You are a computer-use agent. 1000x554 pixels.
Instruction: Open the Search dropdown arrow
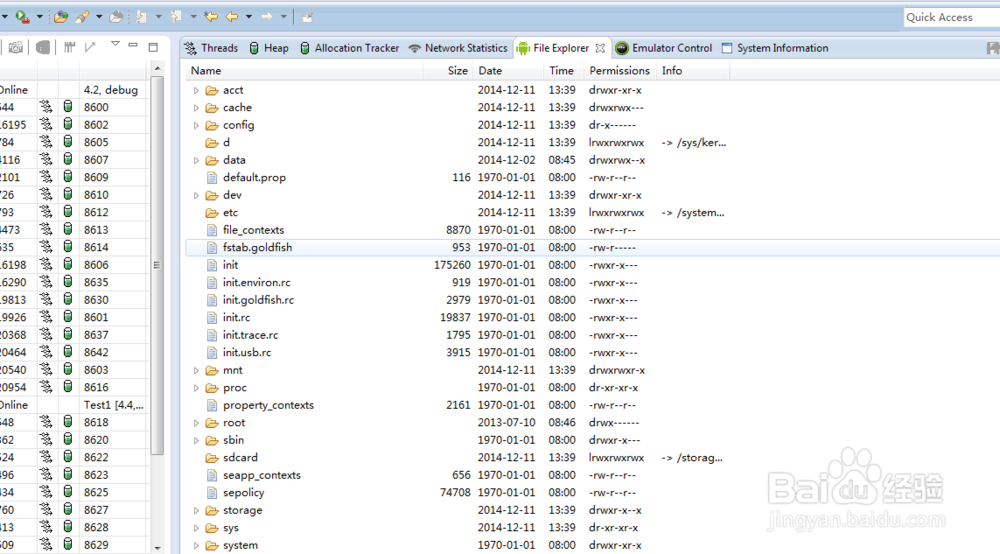pos(99,17)
